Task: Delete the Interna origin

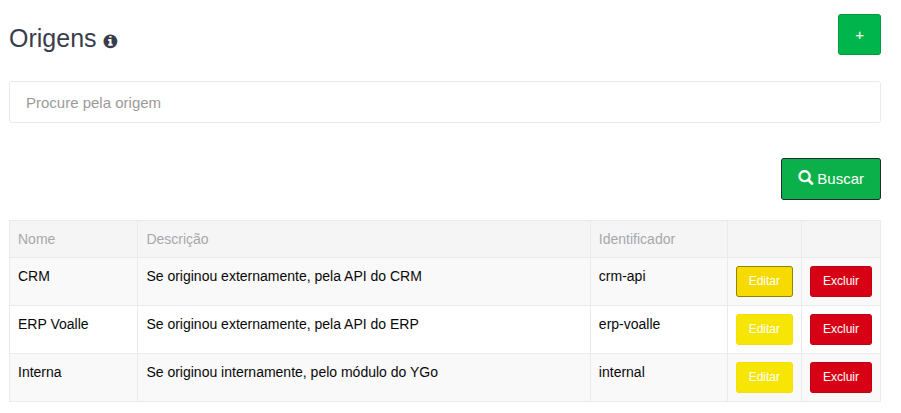Action: (840, 377)
